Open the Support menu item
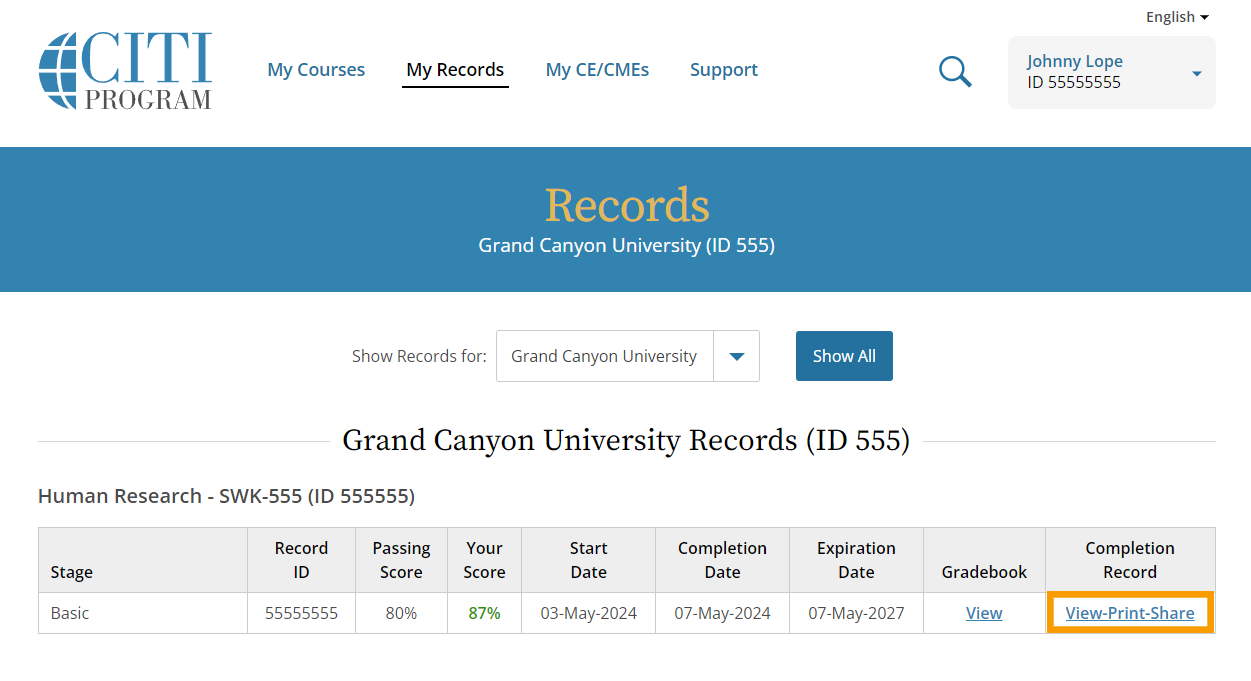 pos(724,70)
